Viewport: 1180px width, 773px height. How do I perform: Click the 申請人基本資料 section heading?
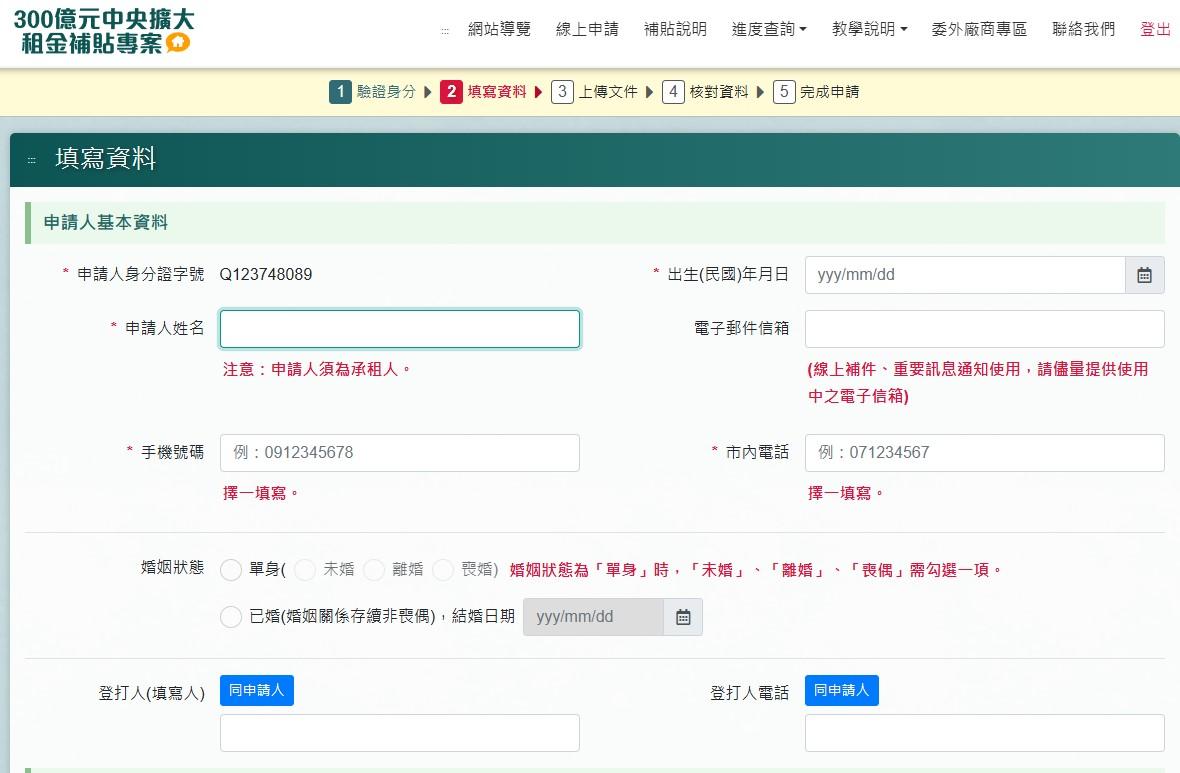click(105, 223)
